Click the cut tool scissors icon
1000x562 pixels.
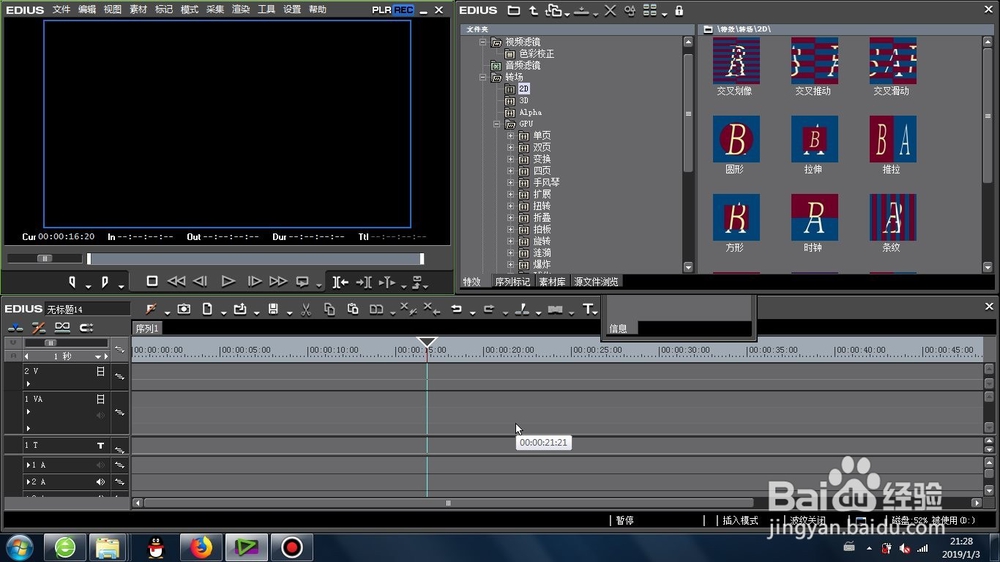pos(306,309)
